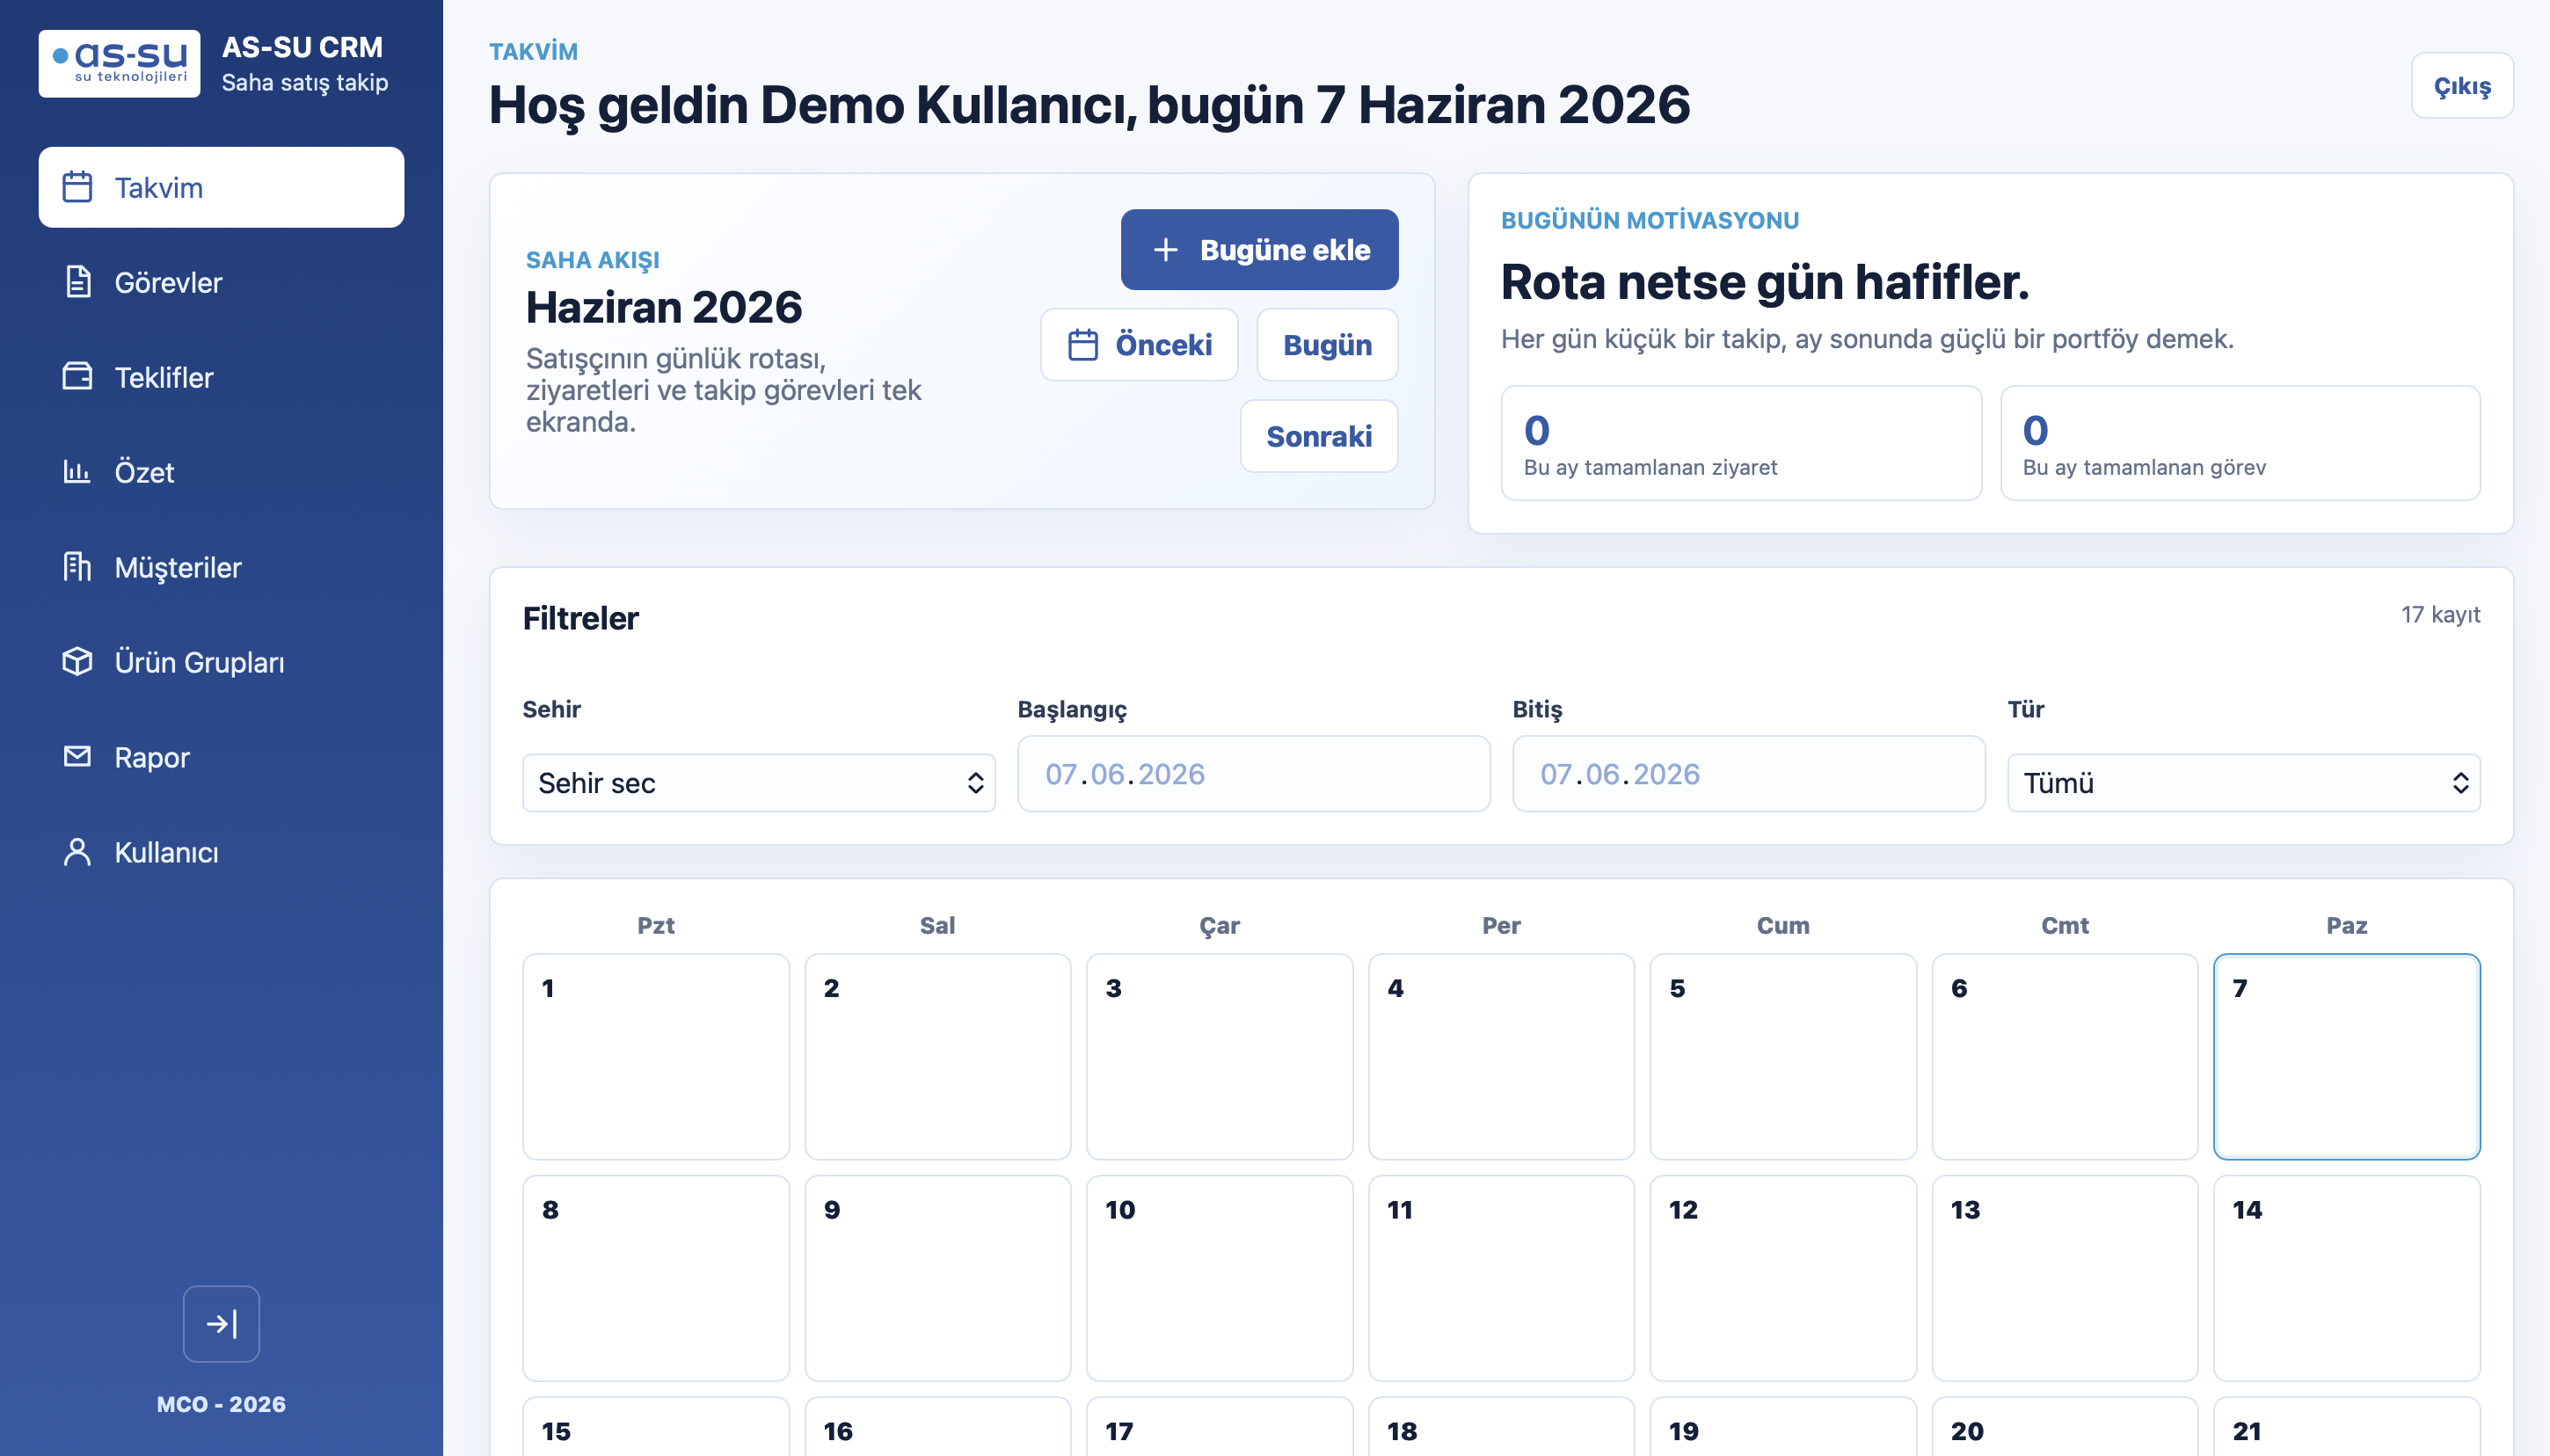The height and width of the screenshot is (1456, 2550).
Task: Click the Bugüne ekle button
Action: 1259,250
